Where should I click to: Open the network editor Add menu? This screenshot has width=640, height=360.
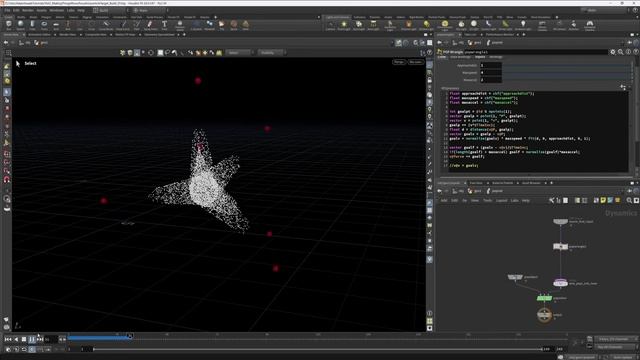click(444, 200)
